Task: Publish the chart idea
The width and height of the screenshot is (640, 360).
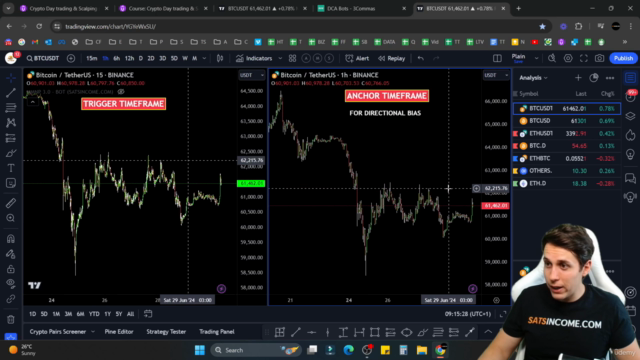Action: (623, 58)
